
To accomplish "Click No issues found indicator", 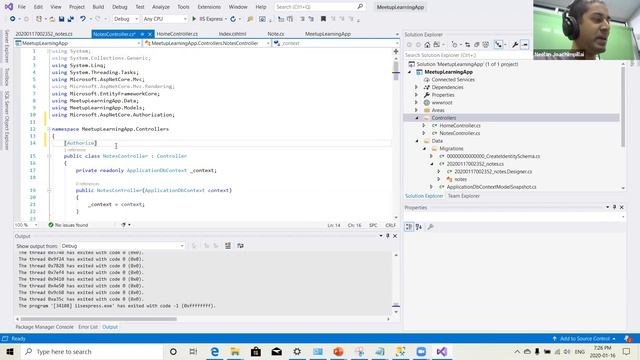I will pyautogui.click(x=68, y=225).
